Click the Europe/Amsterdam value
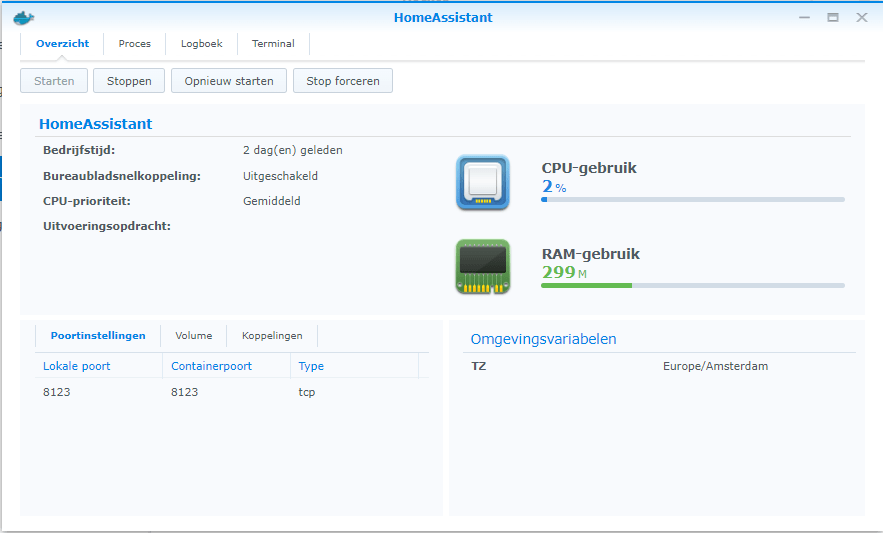The height and width of the screenshot is (533, 883). (715, 366)
